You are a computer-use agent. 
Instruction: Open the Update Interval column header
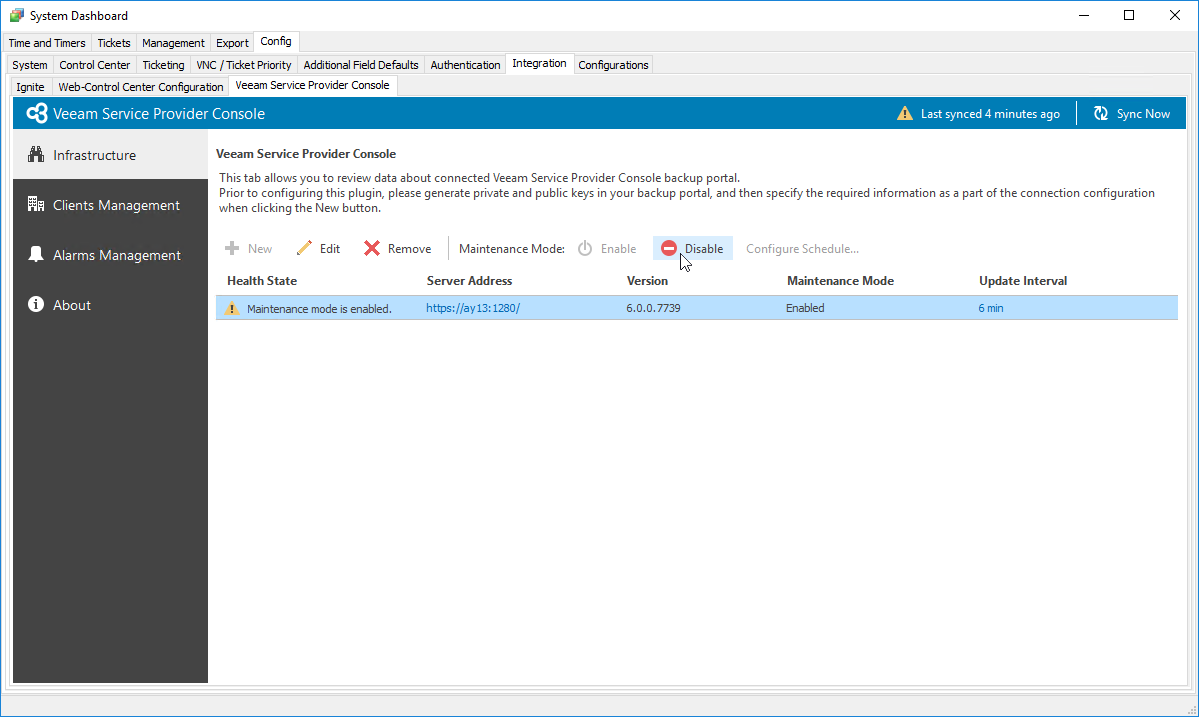tap(1022, 280)
